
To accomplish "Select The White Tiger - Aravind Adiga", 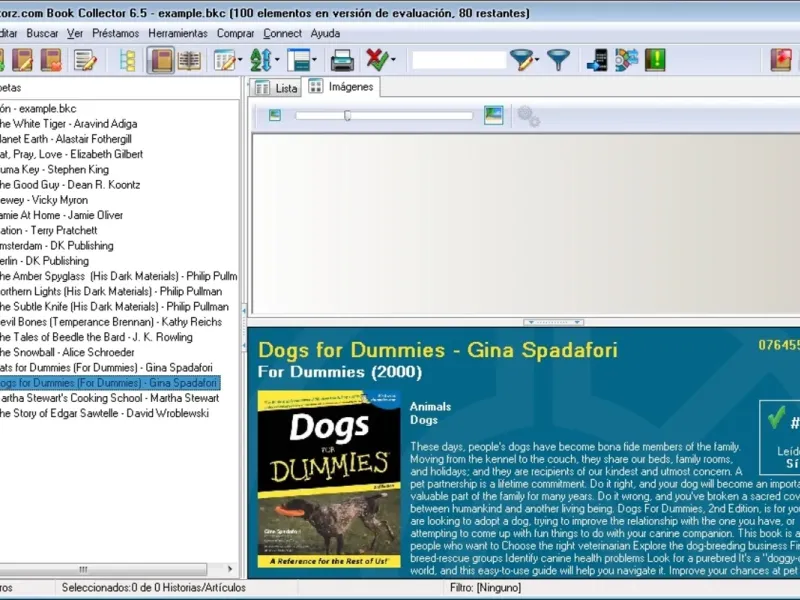I will click(68, 124).
